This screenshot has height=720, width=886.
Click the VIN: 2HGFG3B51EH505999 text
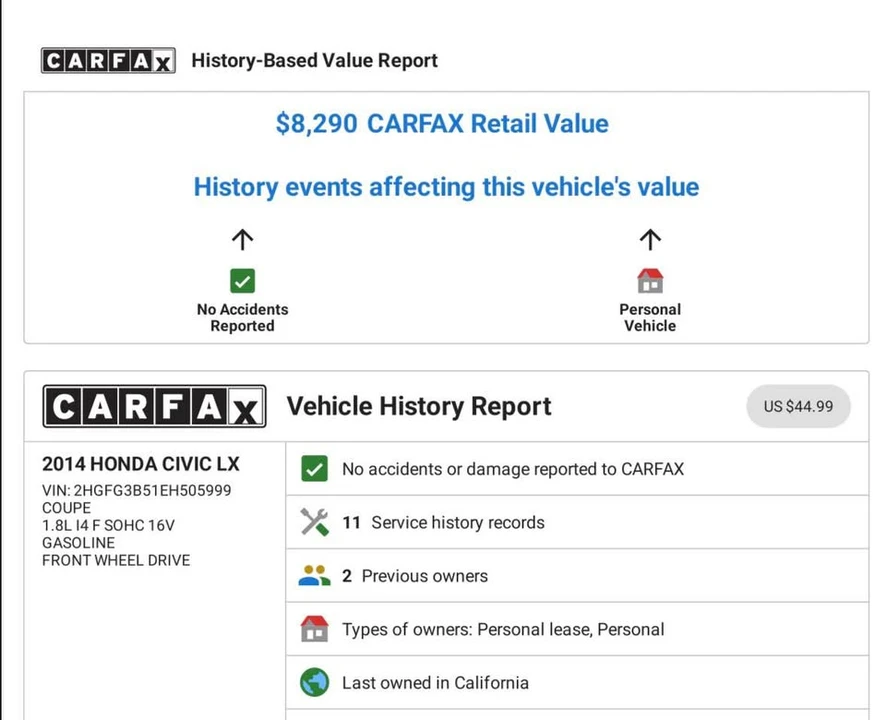click(137, 490)
